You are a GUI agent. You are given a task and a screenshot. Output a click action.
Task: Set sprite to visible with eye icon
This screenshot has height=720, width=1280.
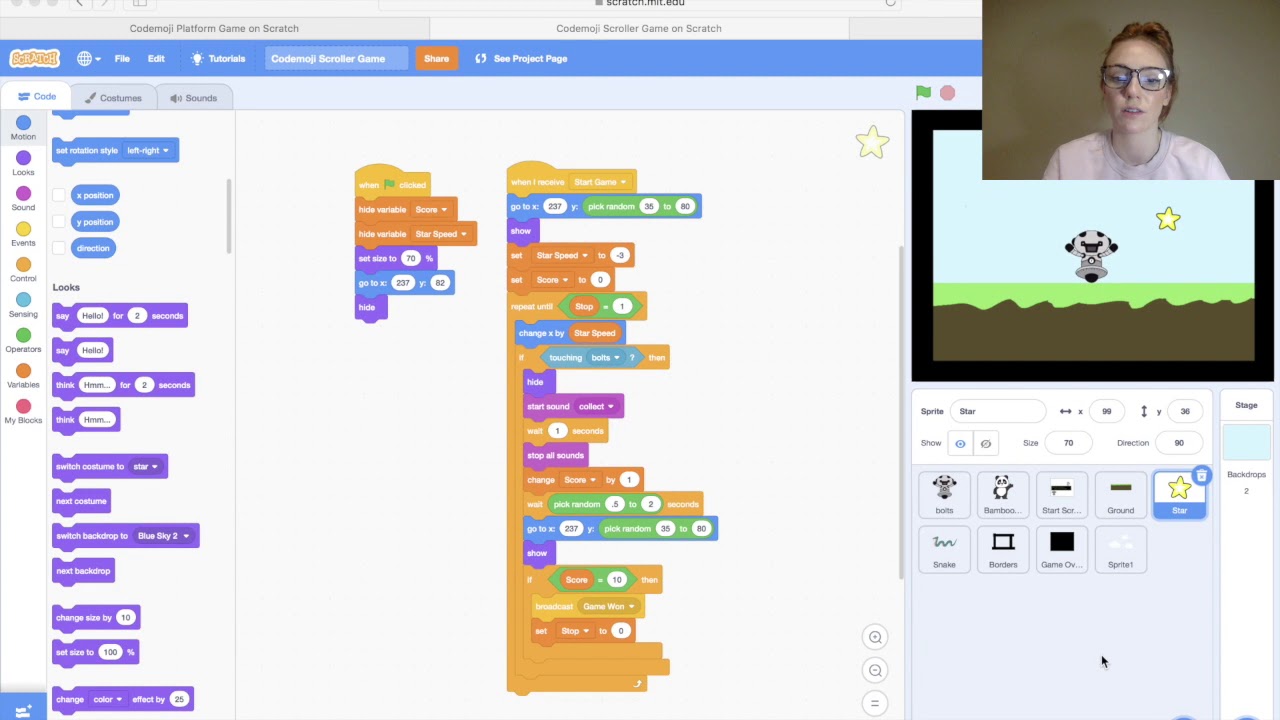click(960, 443)
